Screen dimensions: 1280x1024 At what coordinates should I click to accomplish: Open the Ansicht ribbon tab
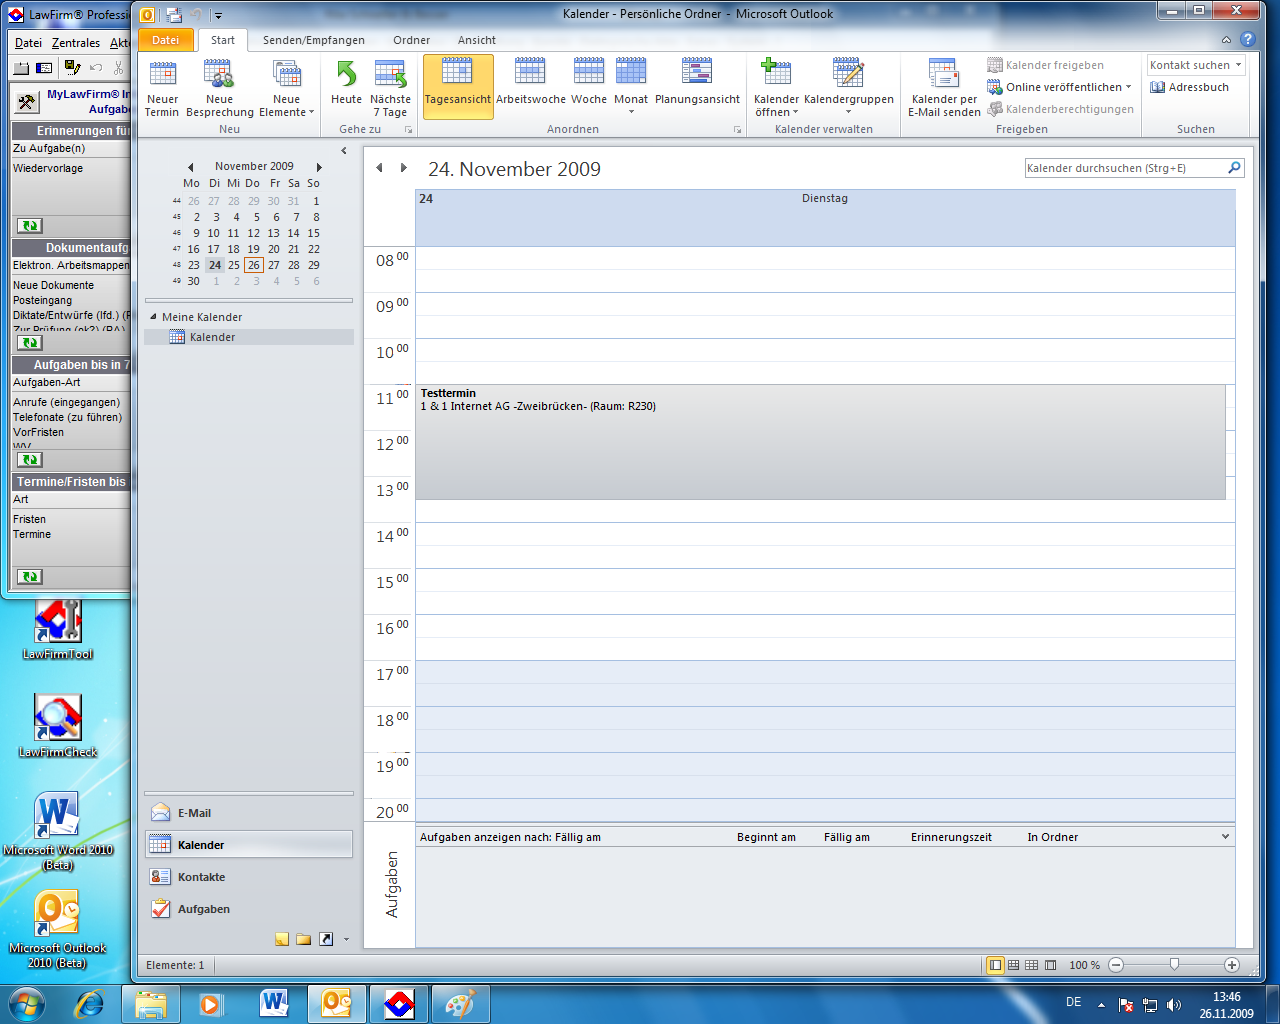point(476,40)
